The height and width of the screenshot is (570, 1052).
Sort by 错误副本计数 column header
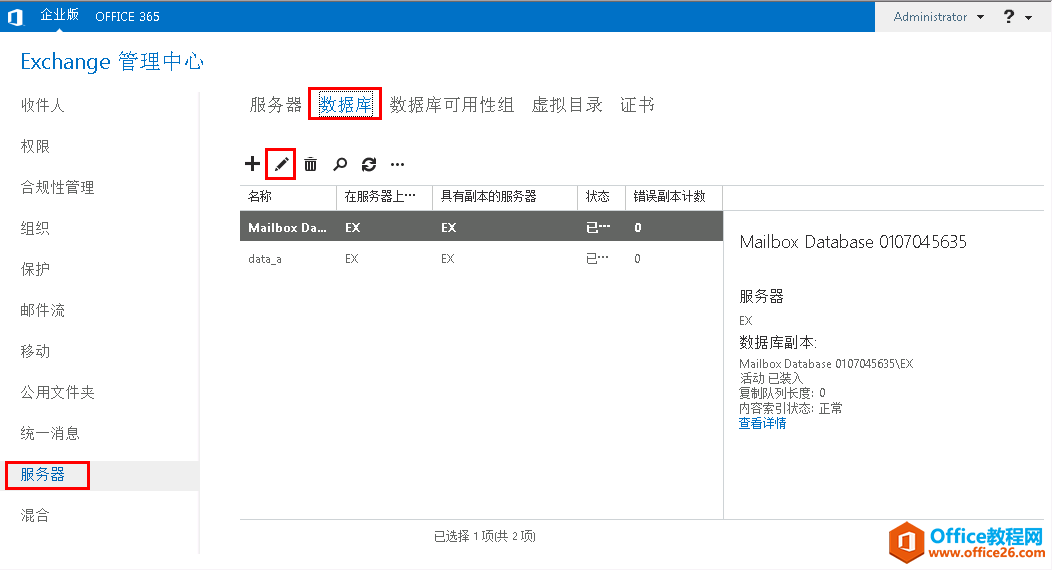click(x=674, y=196)
